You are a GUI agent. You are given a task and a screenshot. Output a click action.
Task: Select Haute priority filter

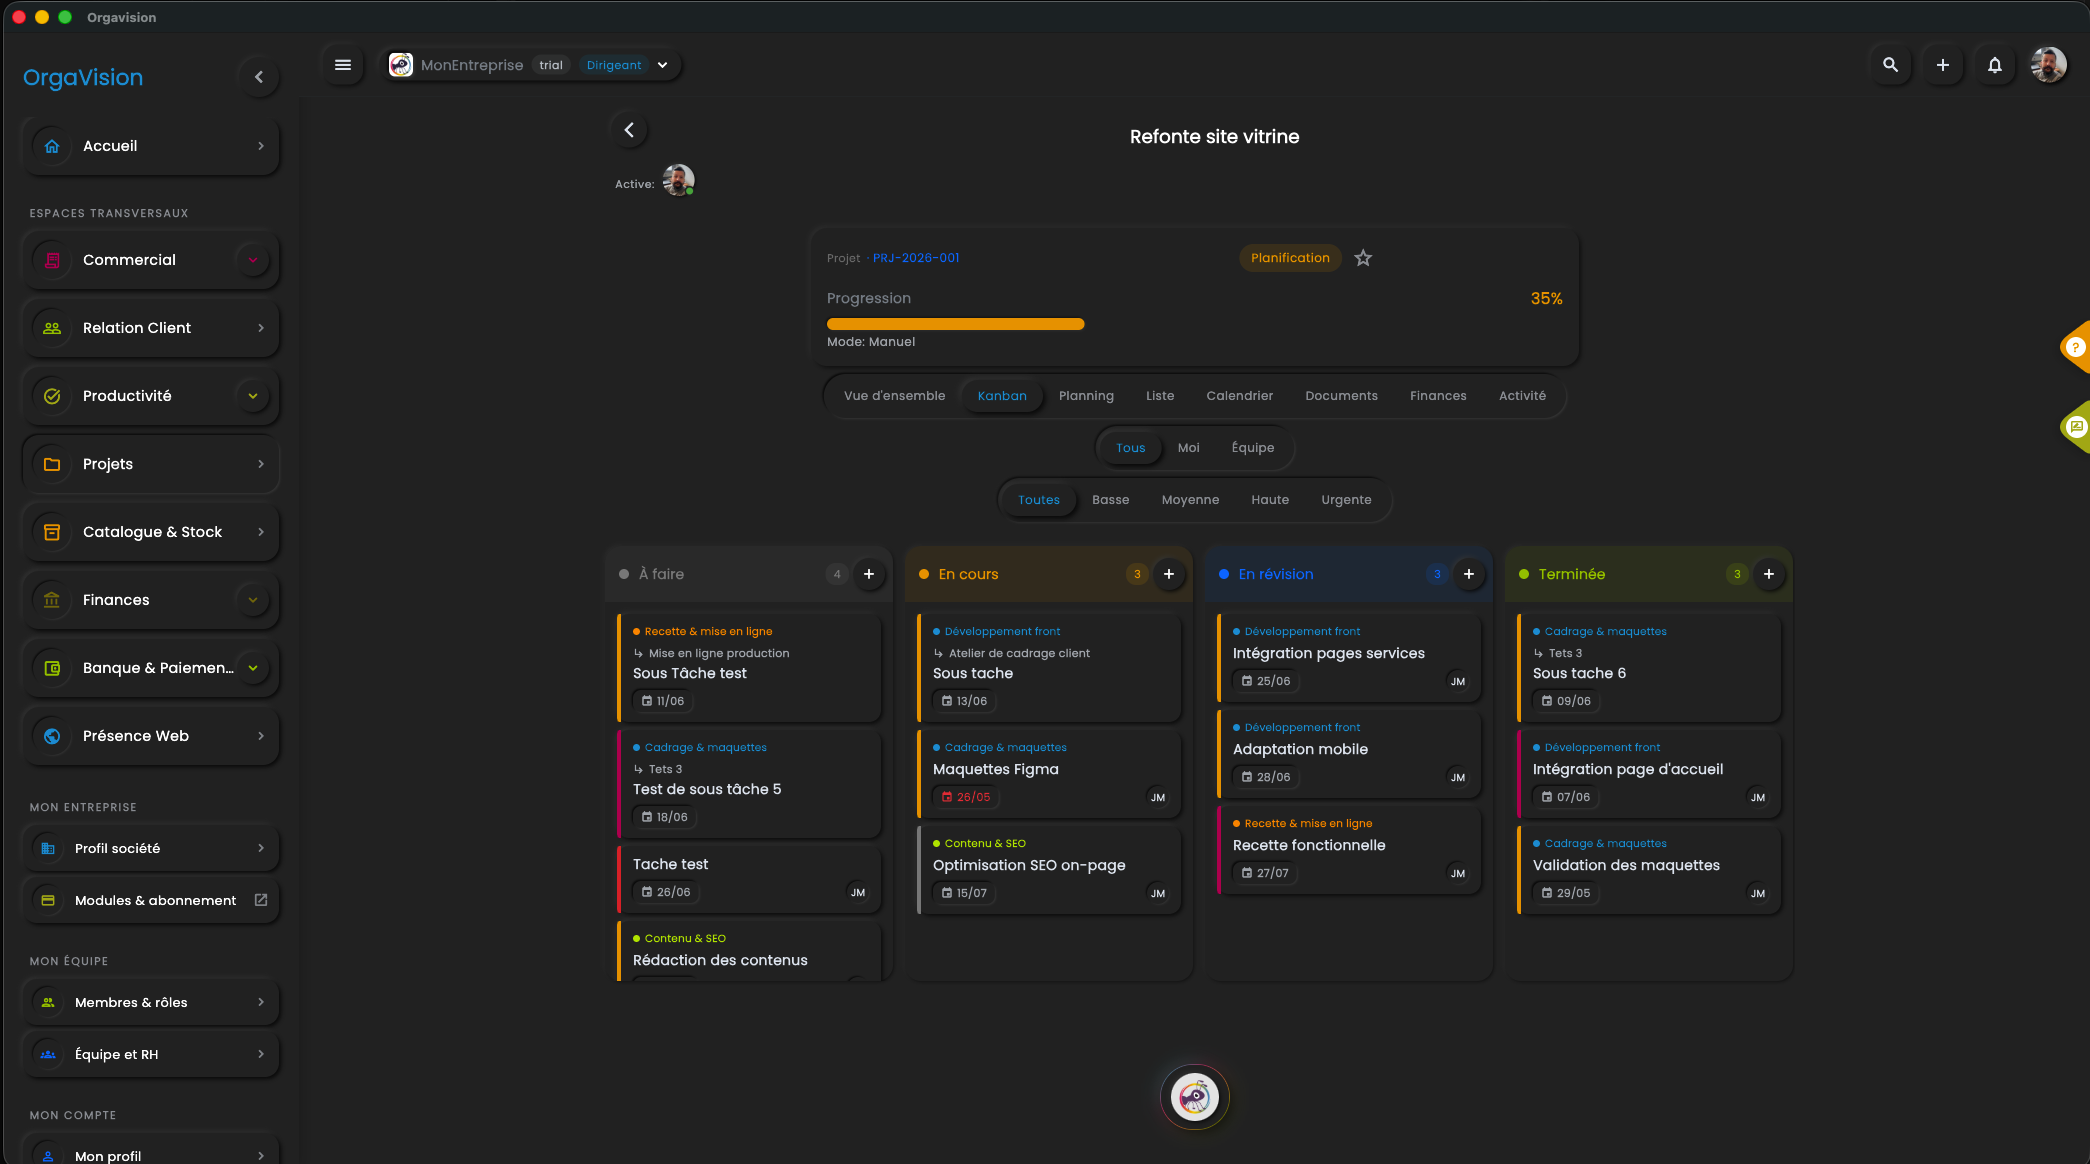coord(1270,500)
